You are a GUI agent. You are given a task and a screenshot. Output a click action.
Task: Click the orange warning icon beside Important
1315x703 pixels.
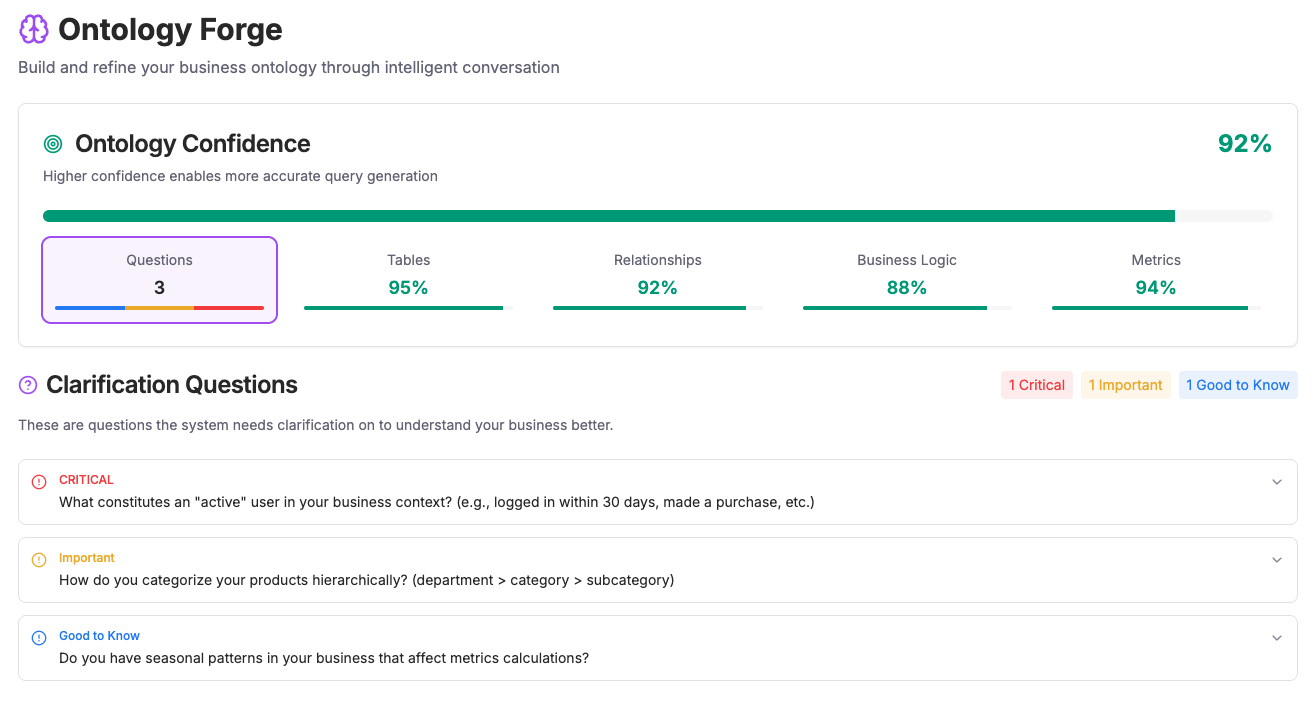pos(40,558)
